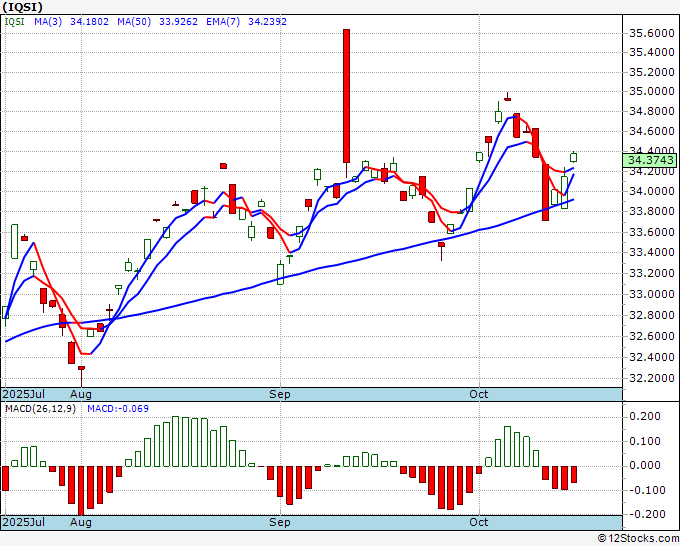The height and width of the screenshot is (546, 680).
Task: Click the MA(50) legend label
Action: point(134,21)
